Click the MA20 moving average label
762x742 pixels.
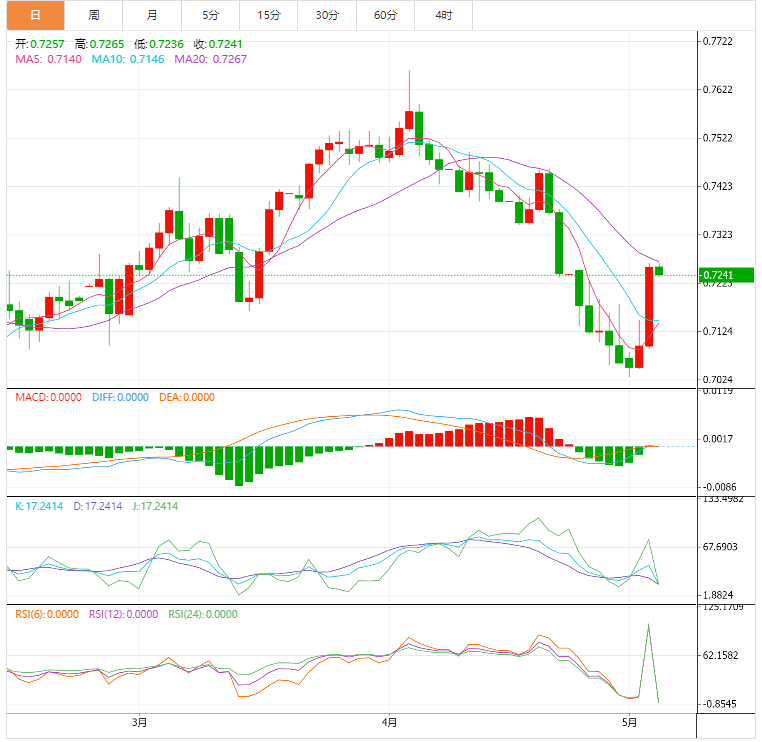(210, 59)
